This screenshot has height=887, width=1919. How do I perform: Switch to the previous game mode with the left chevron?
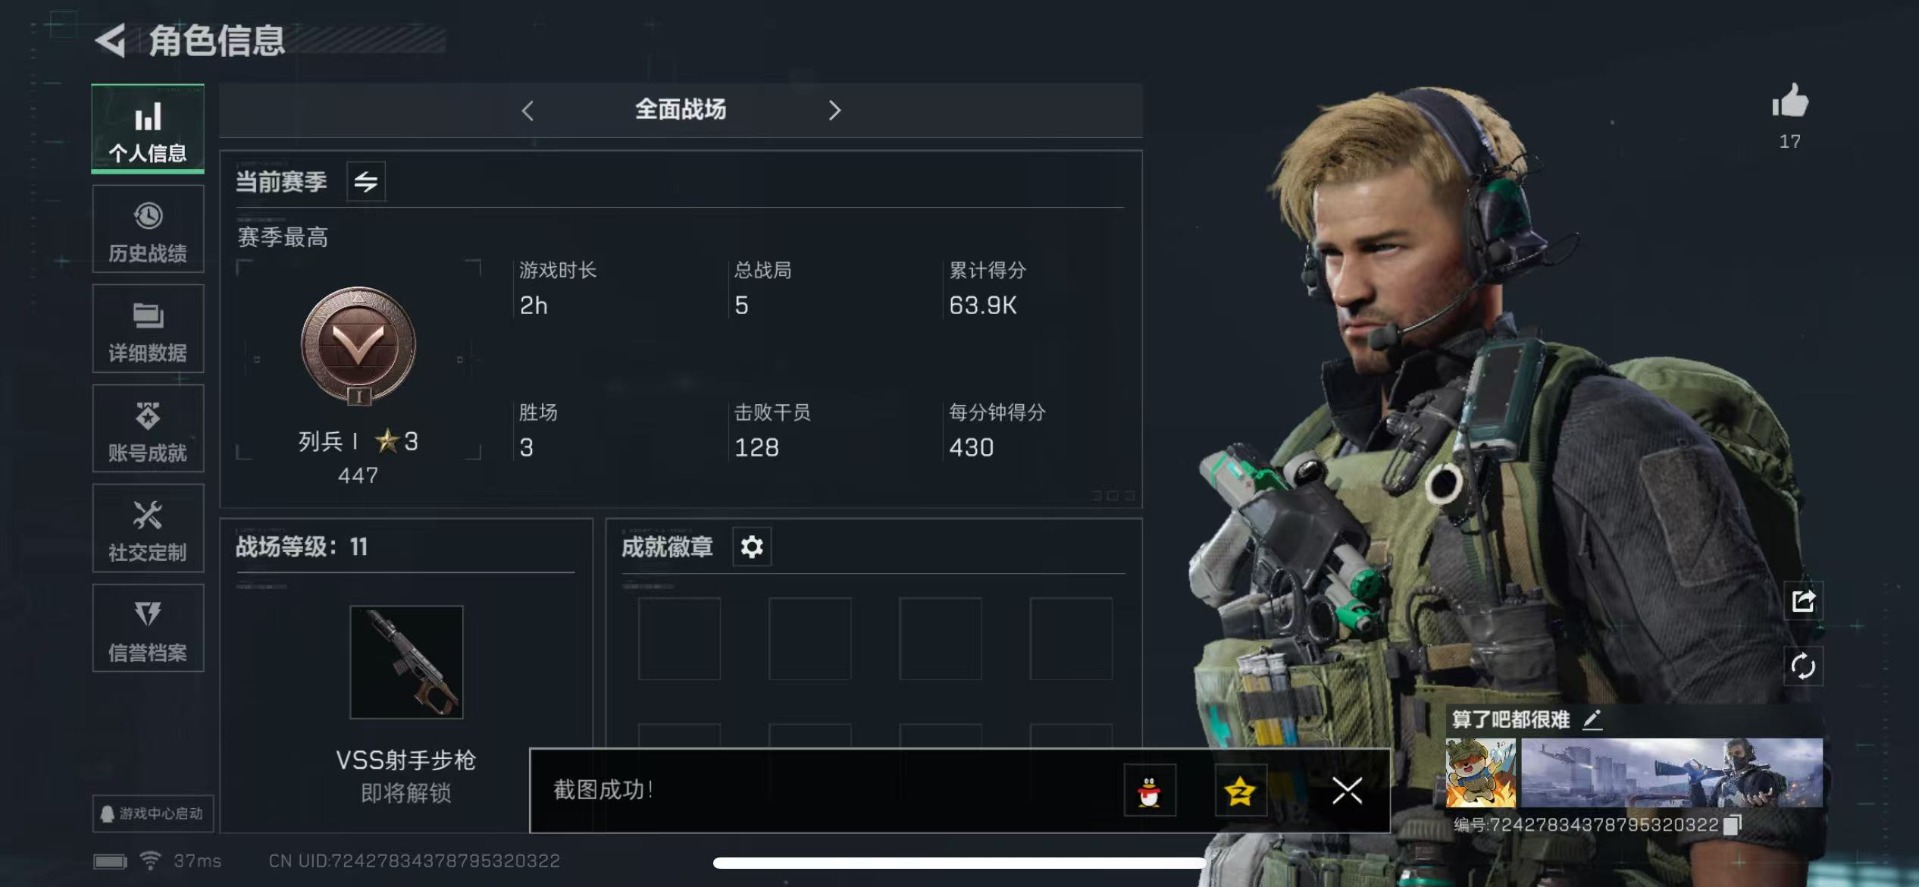[528, 111]
